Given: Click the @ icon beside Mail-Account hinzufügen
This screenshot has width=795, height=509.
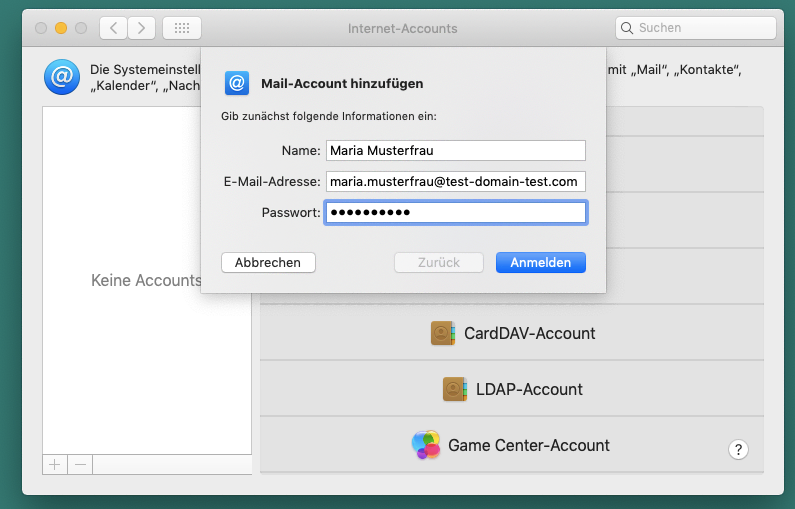Looking at the screenshot, I should coord(237,83).
